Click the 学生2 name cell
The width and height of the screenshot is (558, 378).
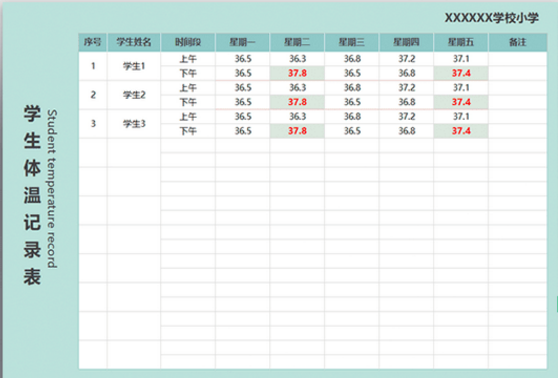click(134, 95)
